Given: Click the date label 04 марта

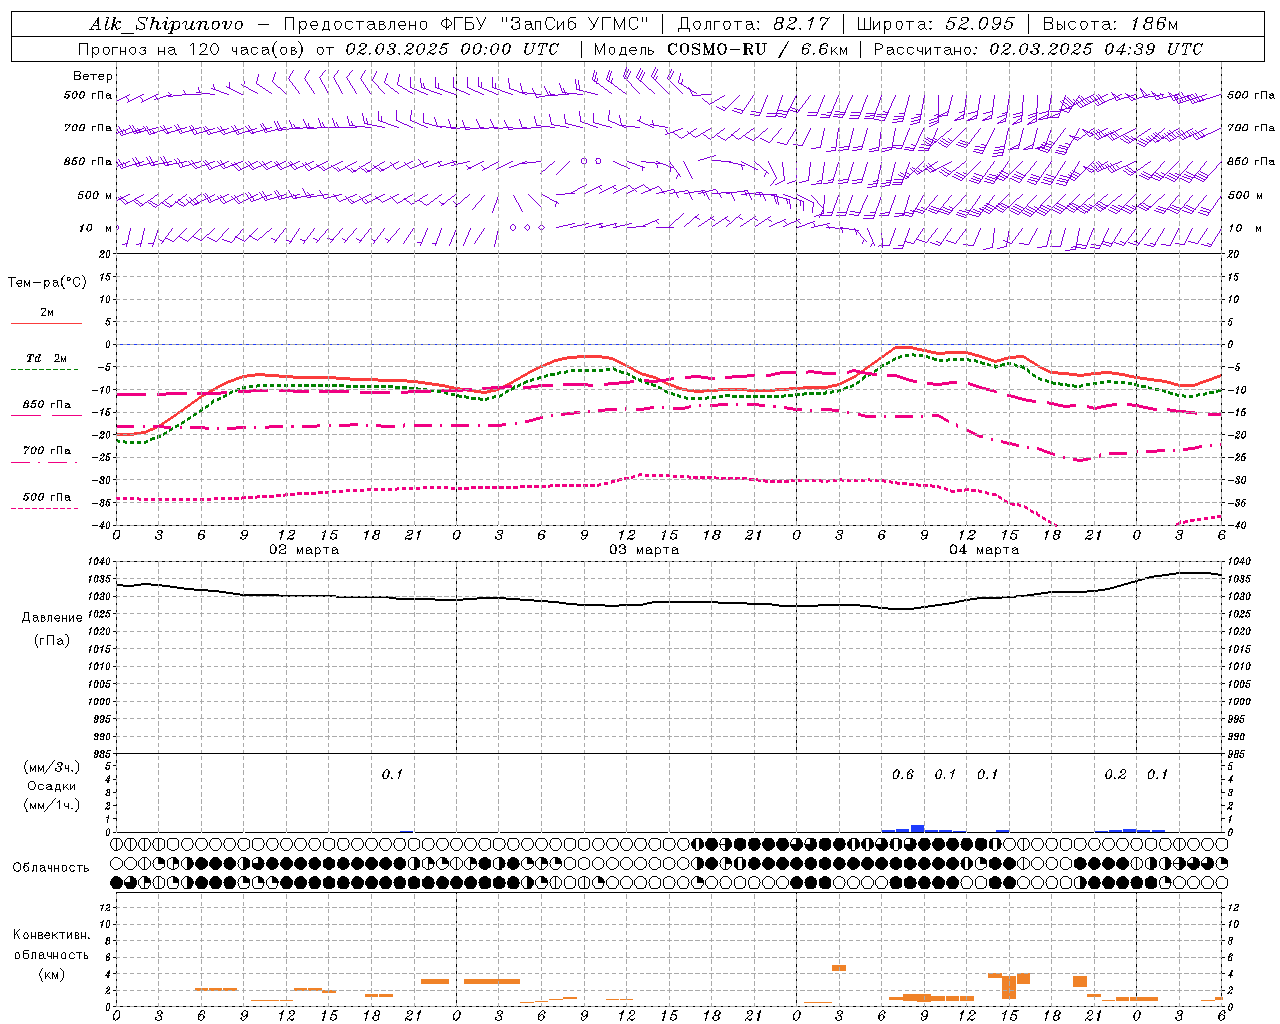Looking at the screenshot, I should point(984,550).
